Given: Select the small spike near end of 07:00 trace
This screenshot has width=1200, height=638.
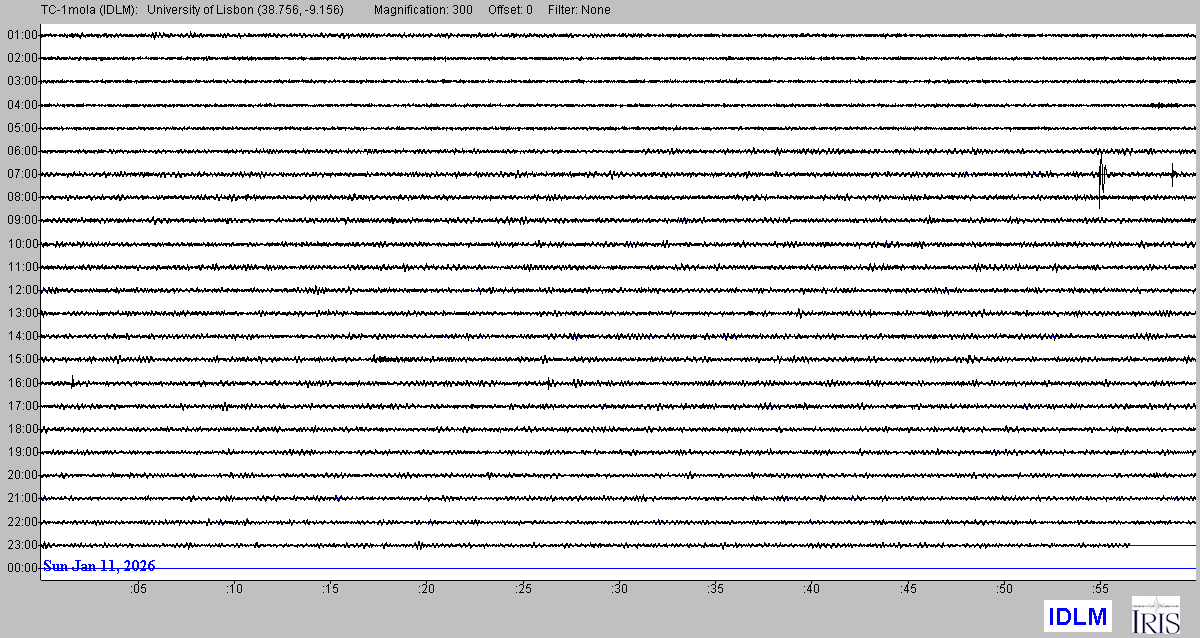Looking at the screenshot, I should (1172, 175).
